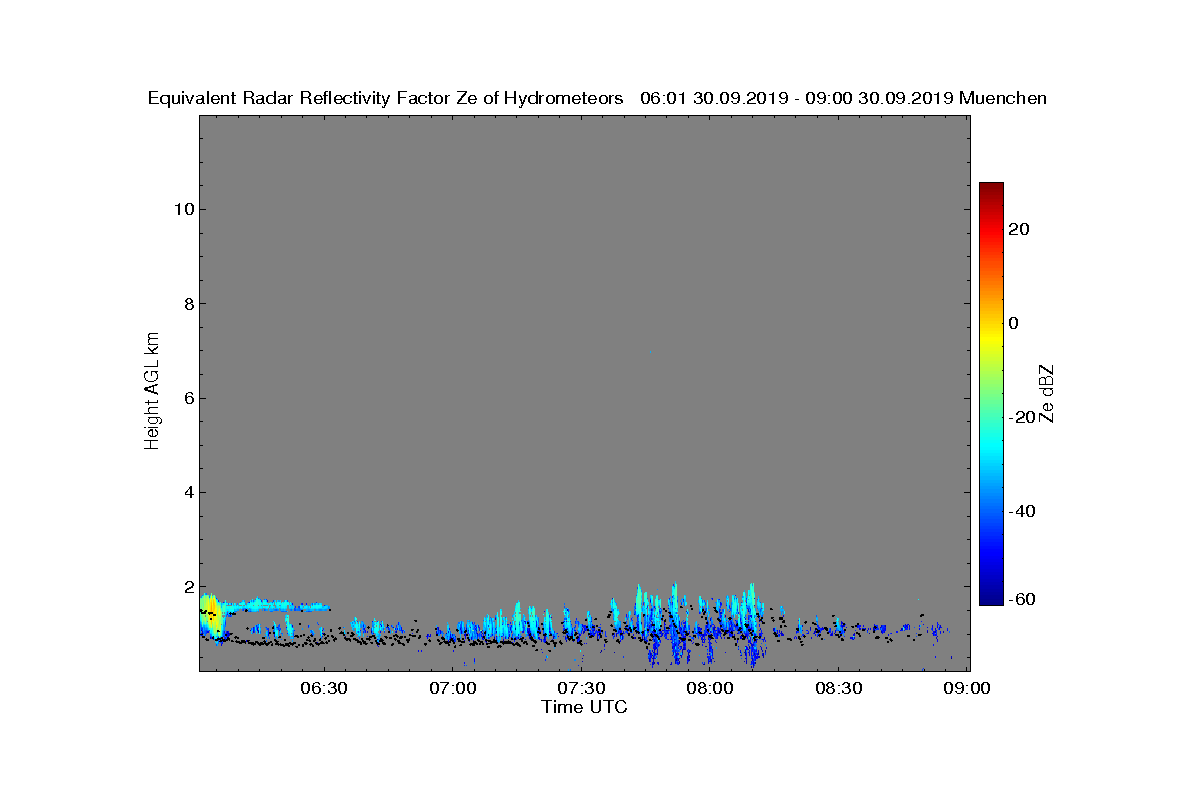Click the colorbar value -60
This screenshot has height=800, width=1200.
[1019, 599]
